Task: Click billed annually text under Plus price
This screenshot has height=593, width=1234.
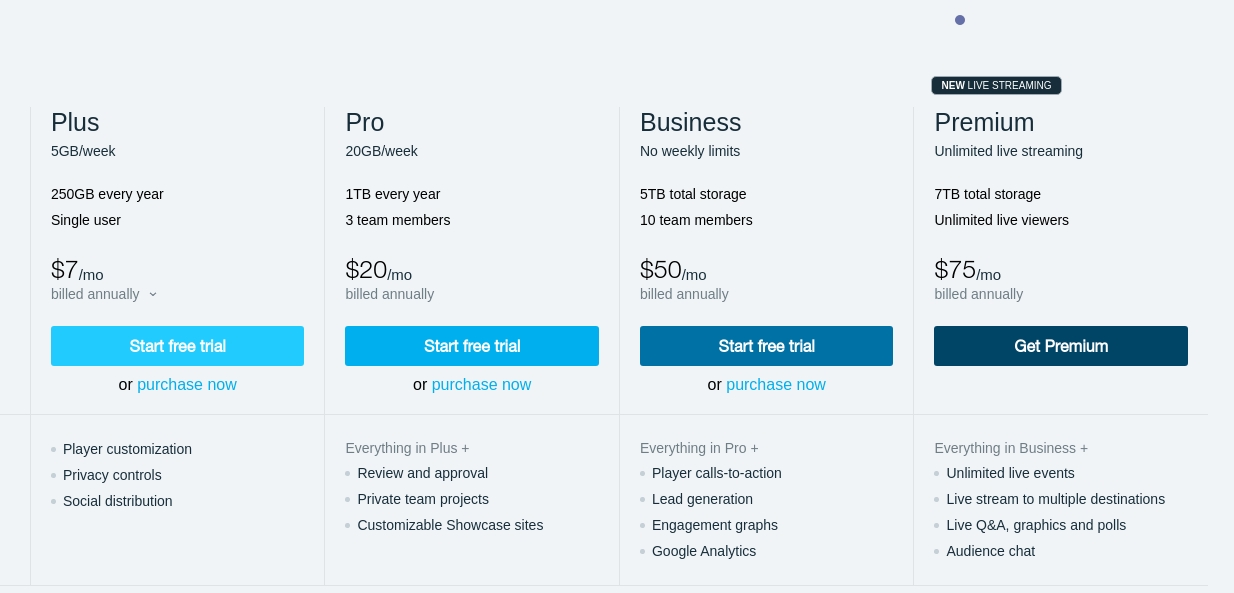Action: point(95,294)
